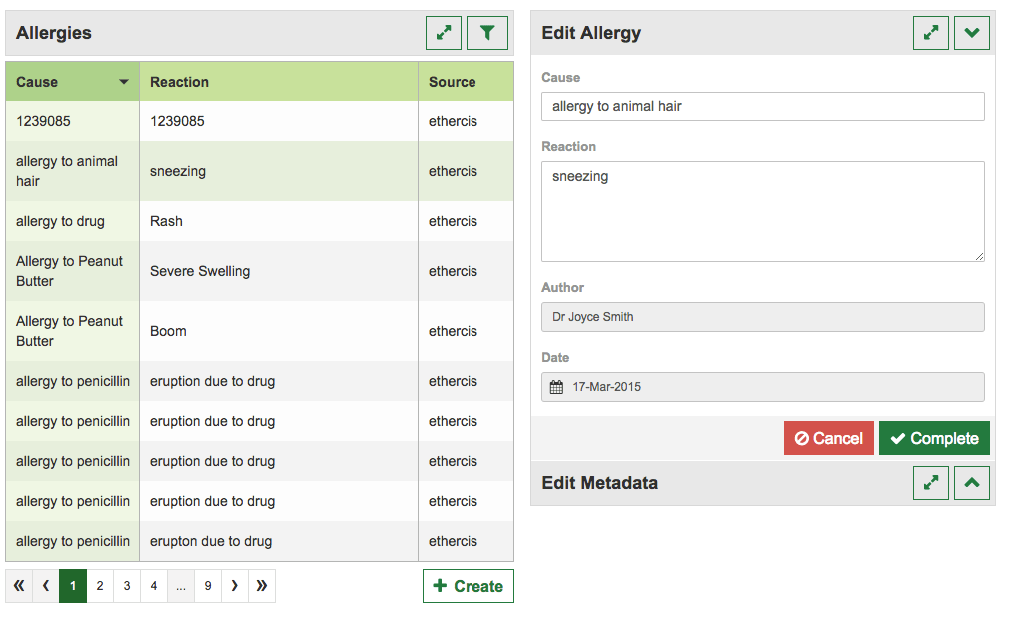Select the 'allergy to drug' Rash row
1009x622 pixels.
tap(259, 221)
